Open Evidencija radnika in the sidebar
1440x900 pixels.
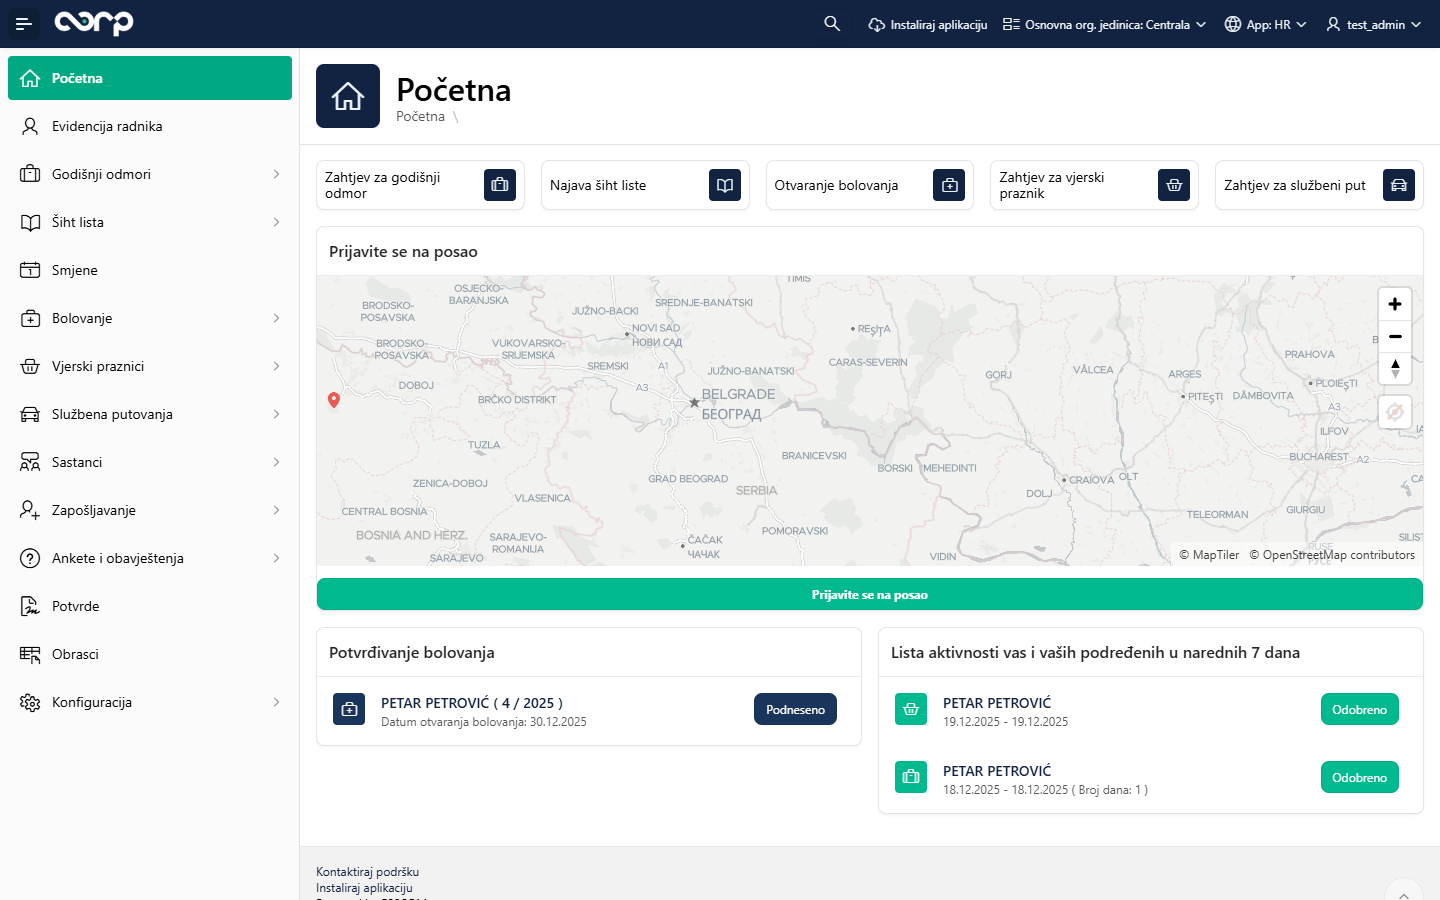pyautogui.click(x=107, y=126)
